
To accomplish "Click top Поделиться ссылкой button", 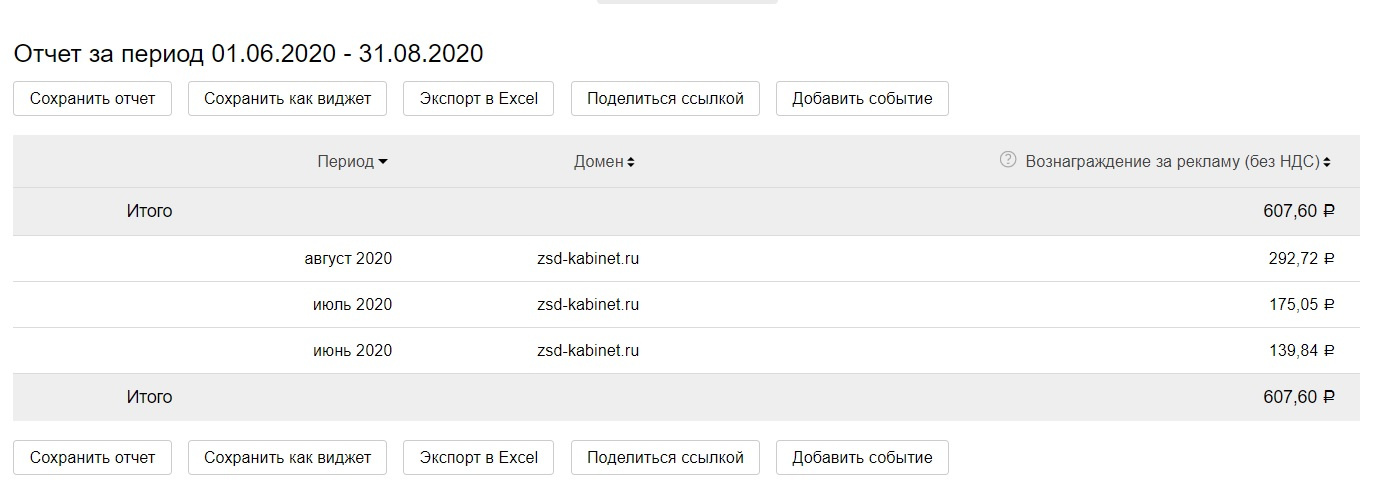I will 665,98.
